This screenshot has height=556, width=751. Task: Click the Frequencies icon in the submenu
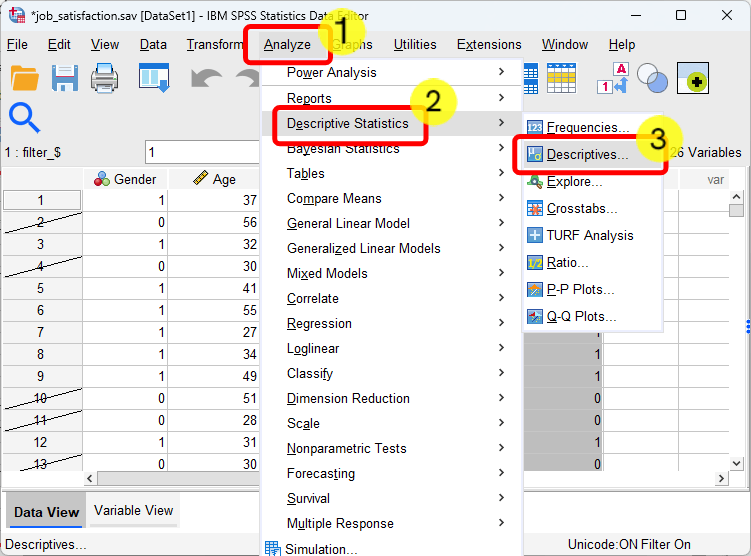point(535,127)
